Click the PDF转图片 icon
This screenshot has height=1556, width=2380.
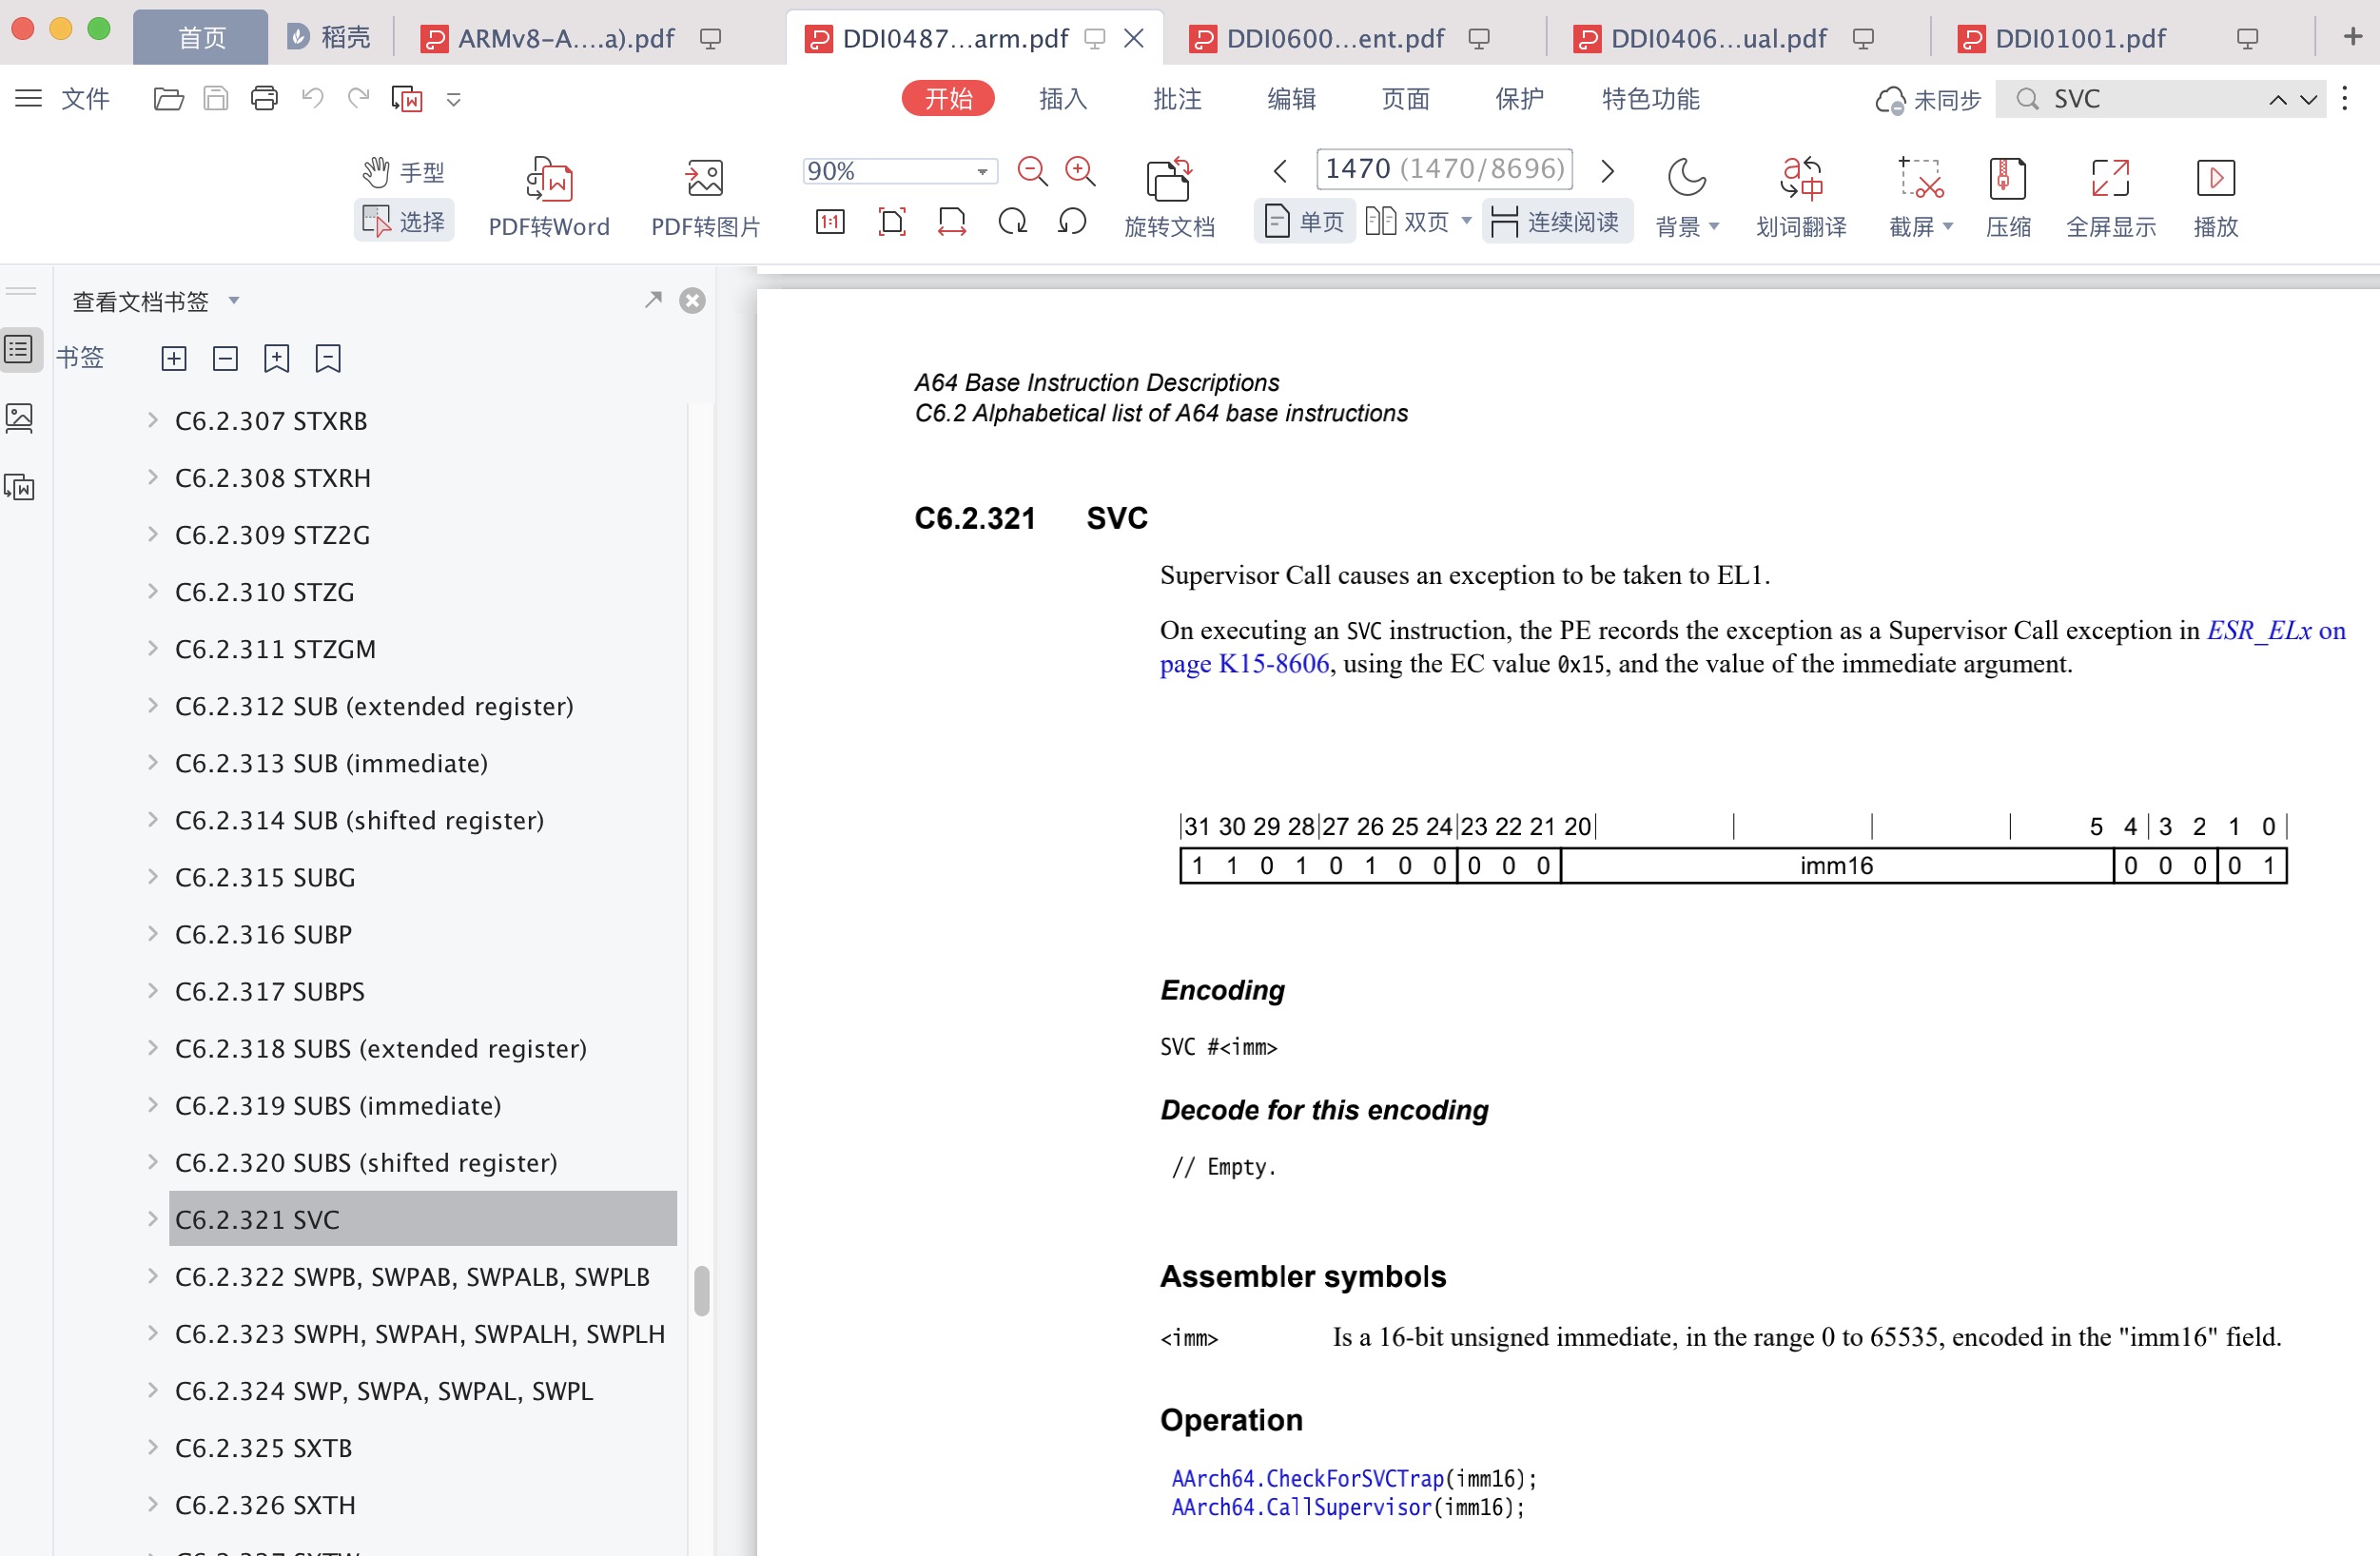705,179
